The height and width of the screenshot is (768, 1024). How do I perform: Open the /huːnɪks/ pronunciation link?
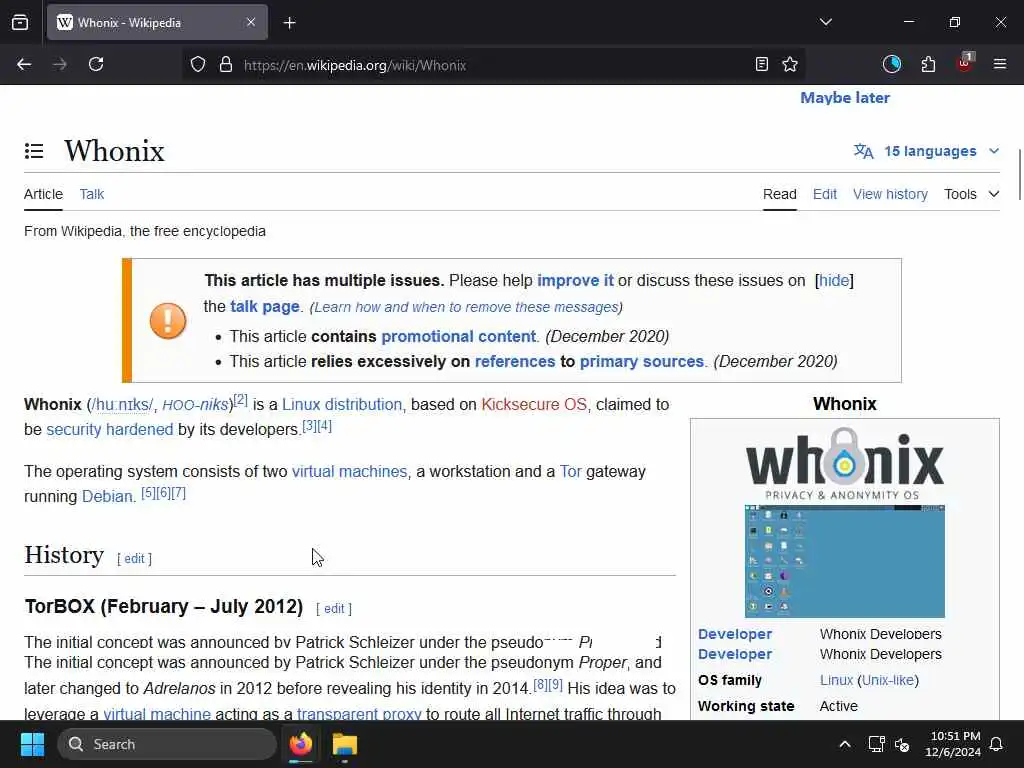coord(122,405)
